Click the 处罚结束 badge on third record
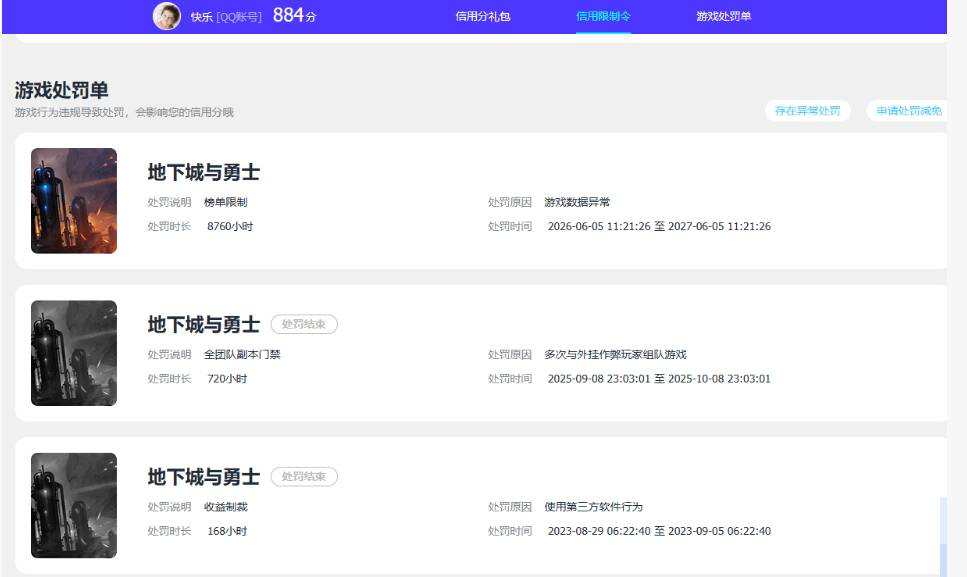967x577 pixels. [x=304, y=477]
